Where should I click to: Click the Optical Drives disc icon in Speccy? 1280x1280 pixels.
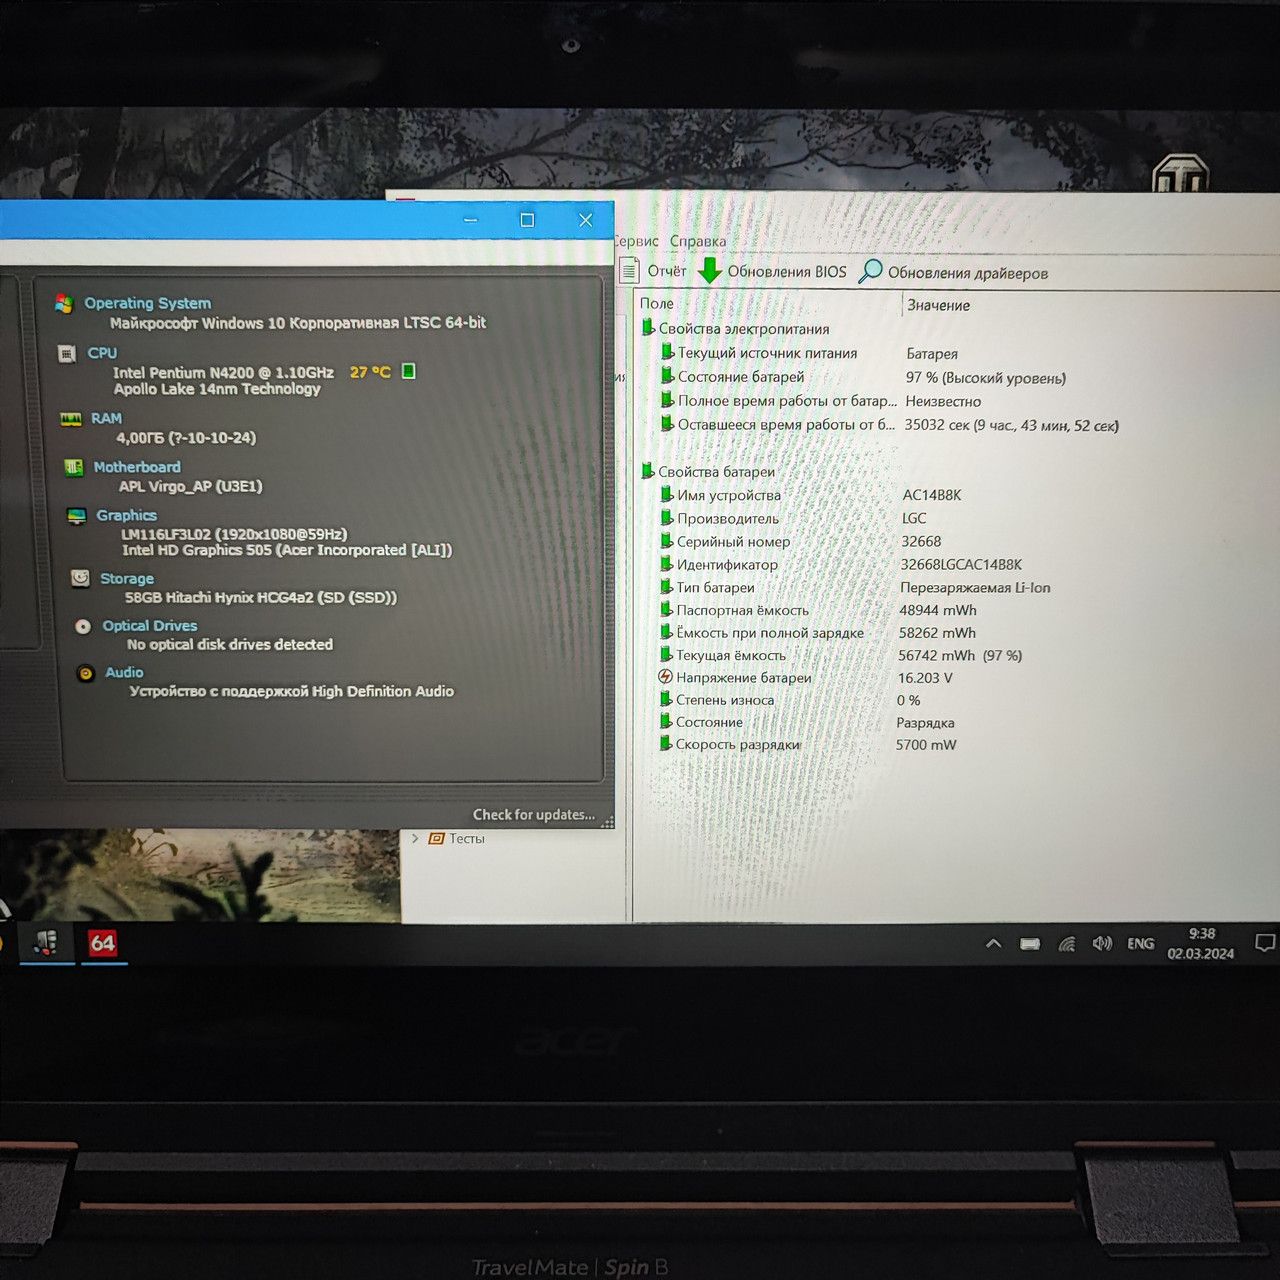[x=83, y=626]
